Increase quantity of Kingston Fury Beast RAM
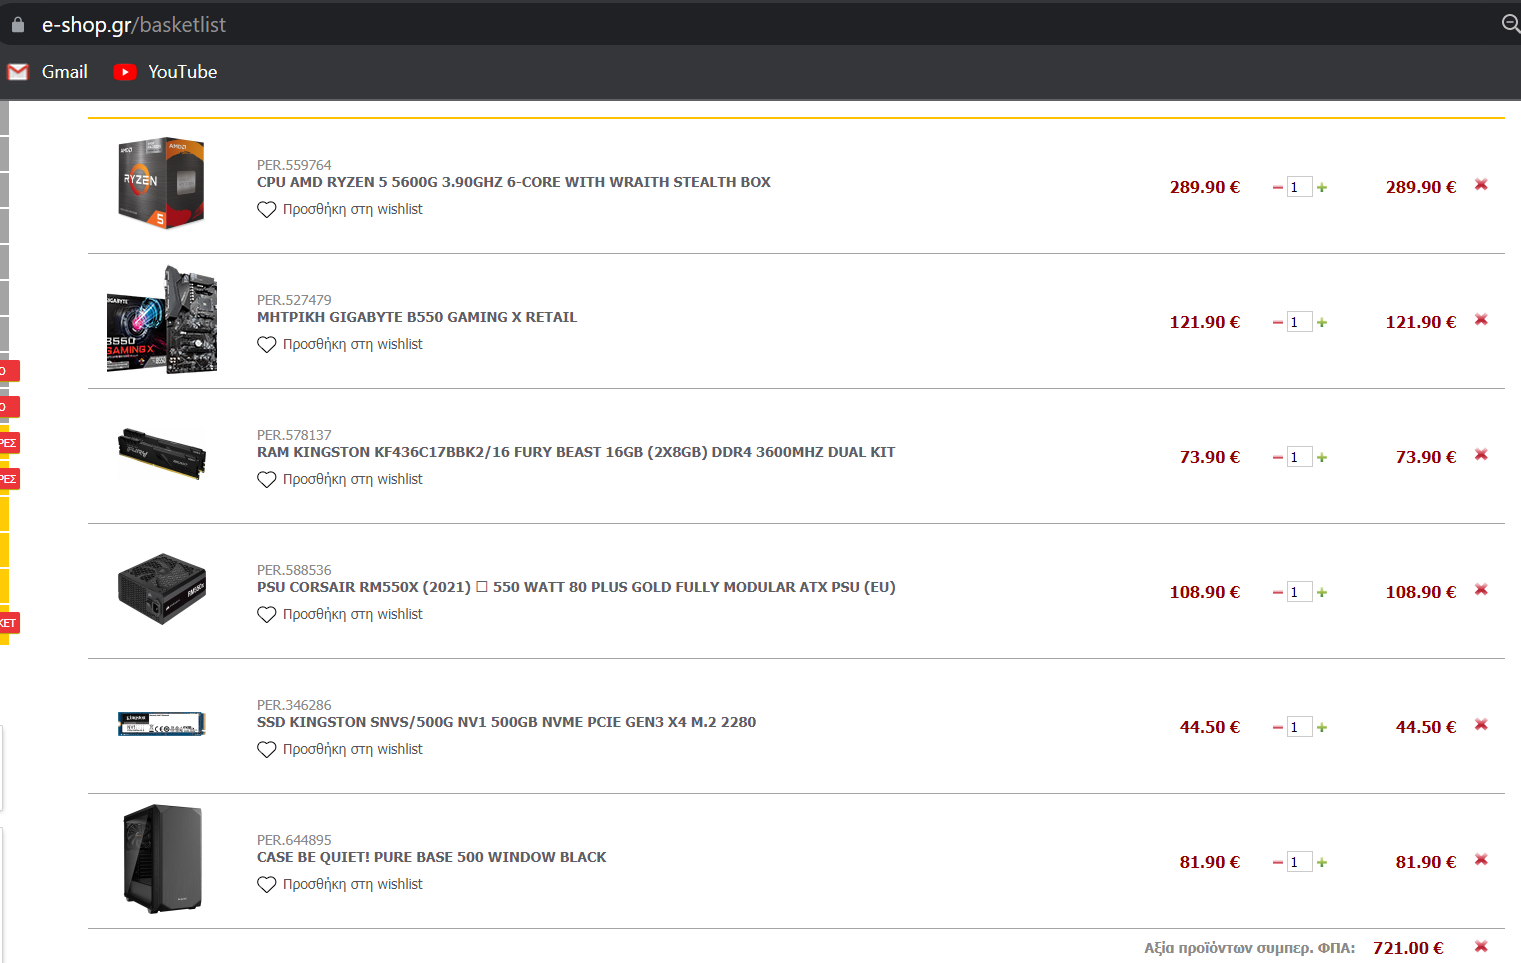Viewport: 1521px width, 963px height. [1322, 458]
